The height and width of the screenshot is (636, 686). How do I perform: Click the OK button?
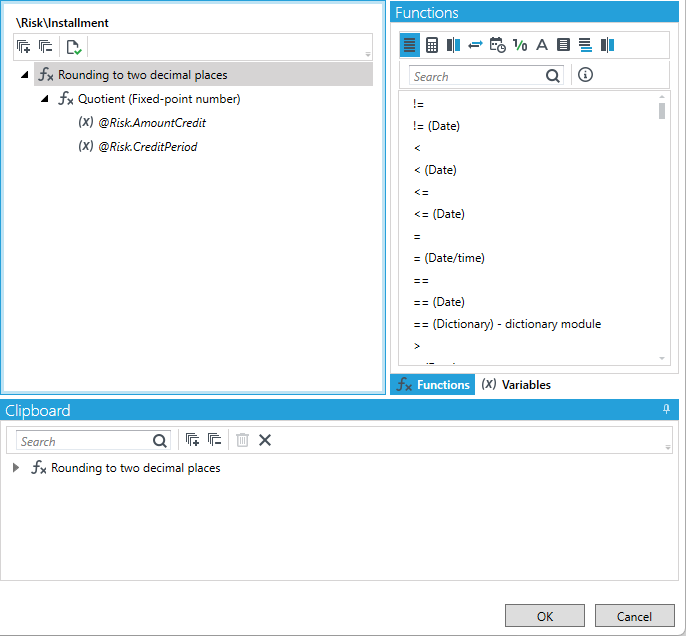(x=545, y=616)
